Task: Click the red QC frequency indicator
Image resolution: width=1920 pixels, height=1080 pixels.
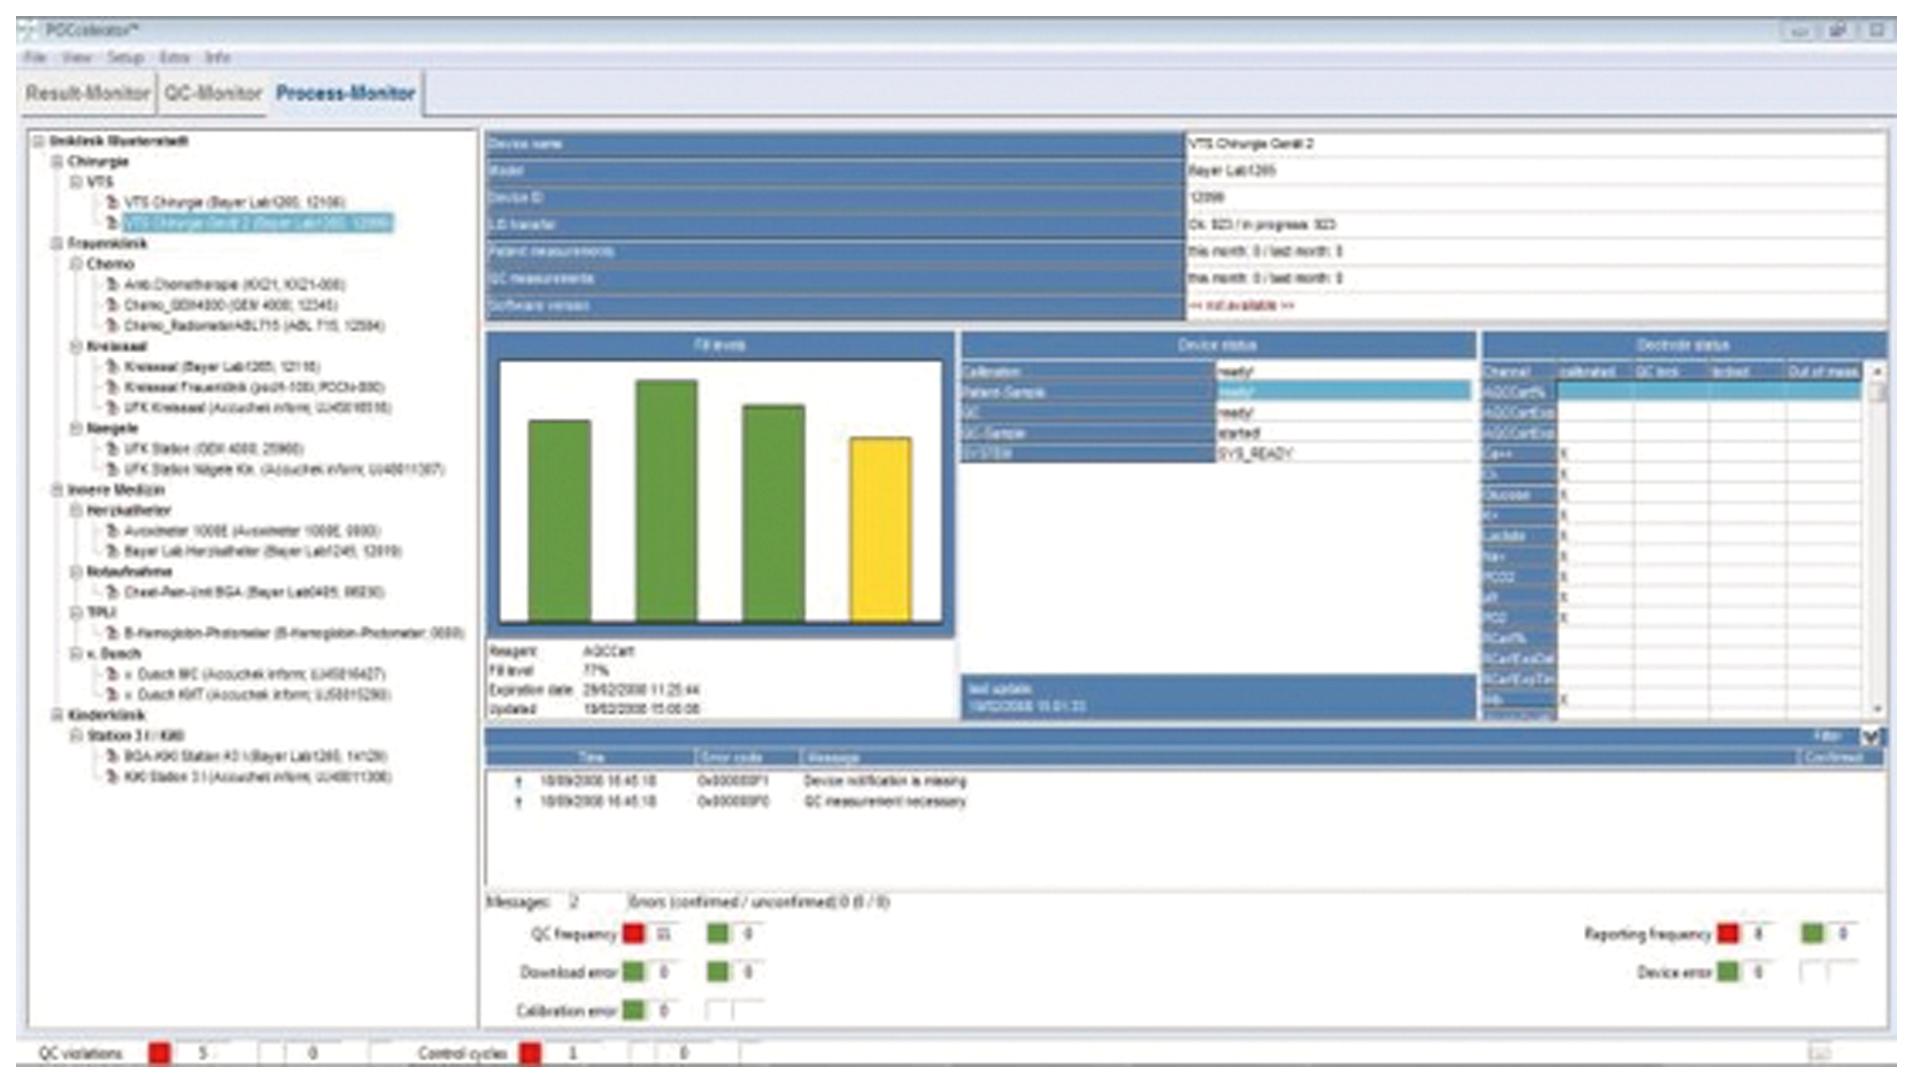Action: 634,934
